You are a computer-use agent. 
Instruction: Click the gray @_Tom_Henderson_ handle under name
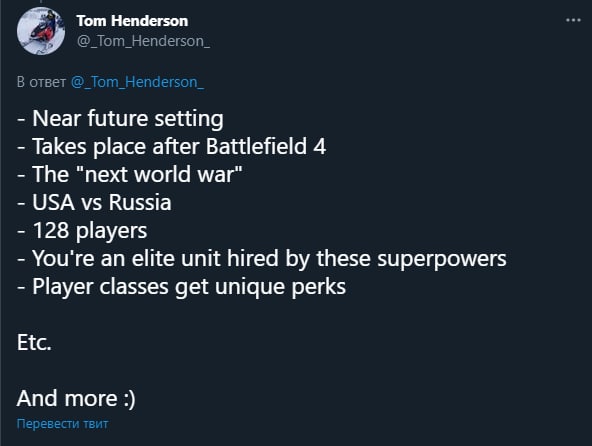pos(143,41)
